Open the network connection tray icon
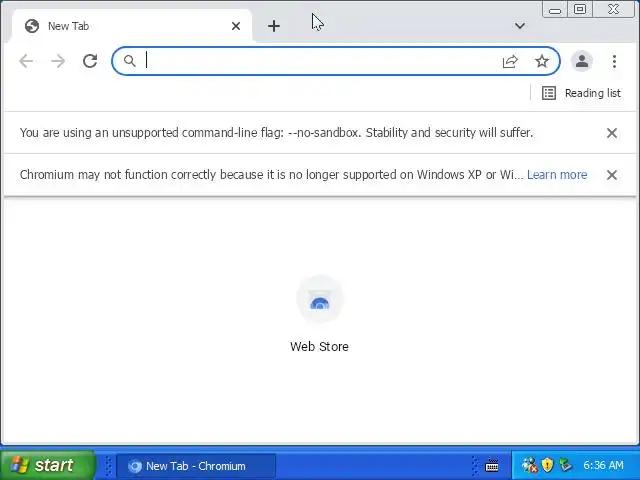This screenshot has height=480, width=640. (x=529, y=465)
